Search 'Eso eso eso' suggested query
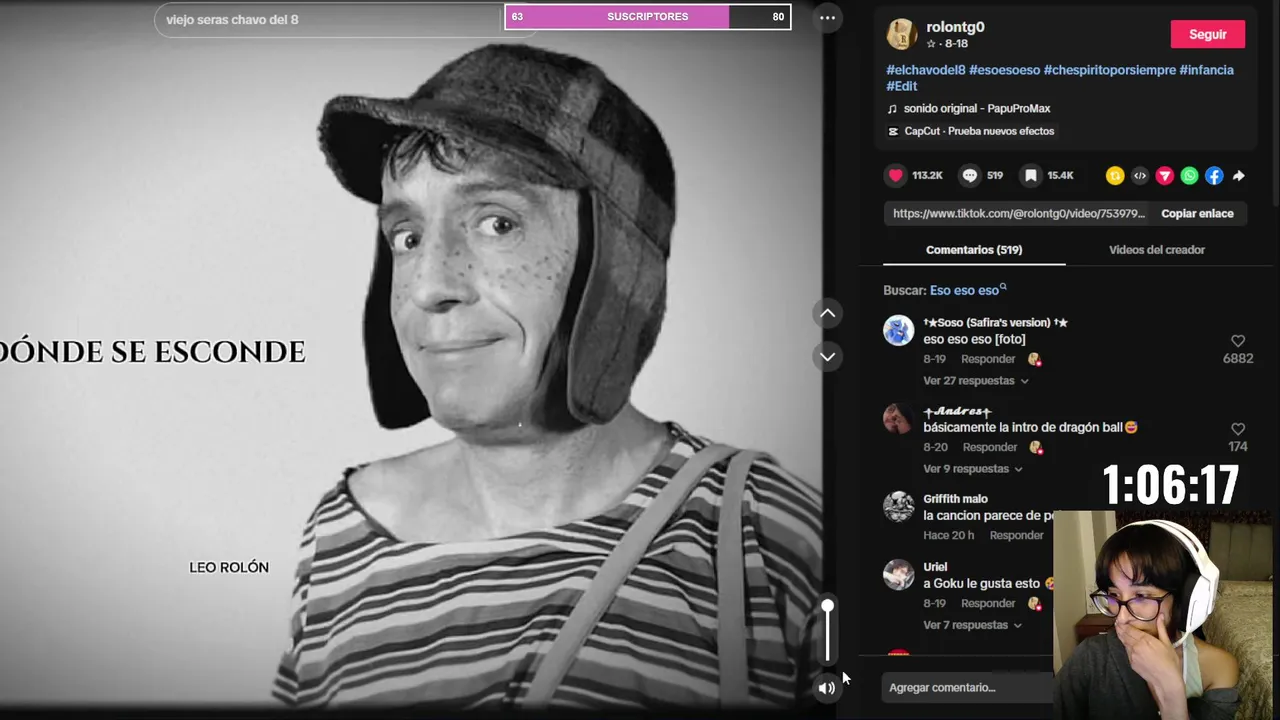 click(964, 290)
